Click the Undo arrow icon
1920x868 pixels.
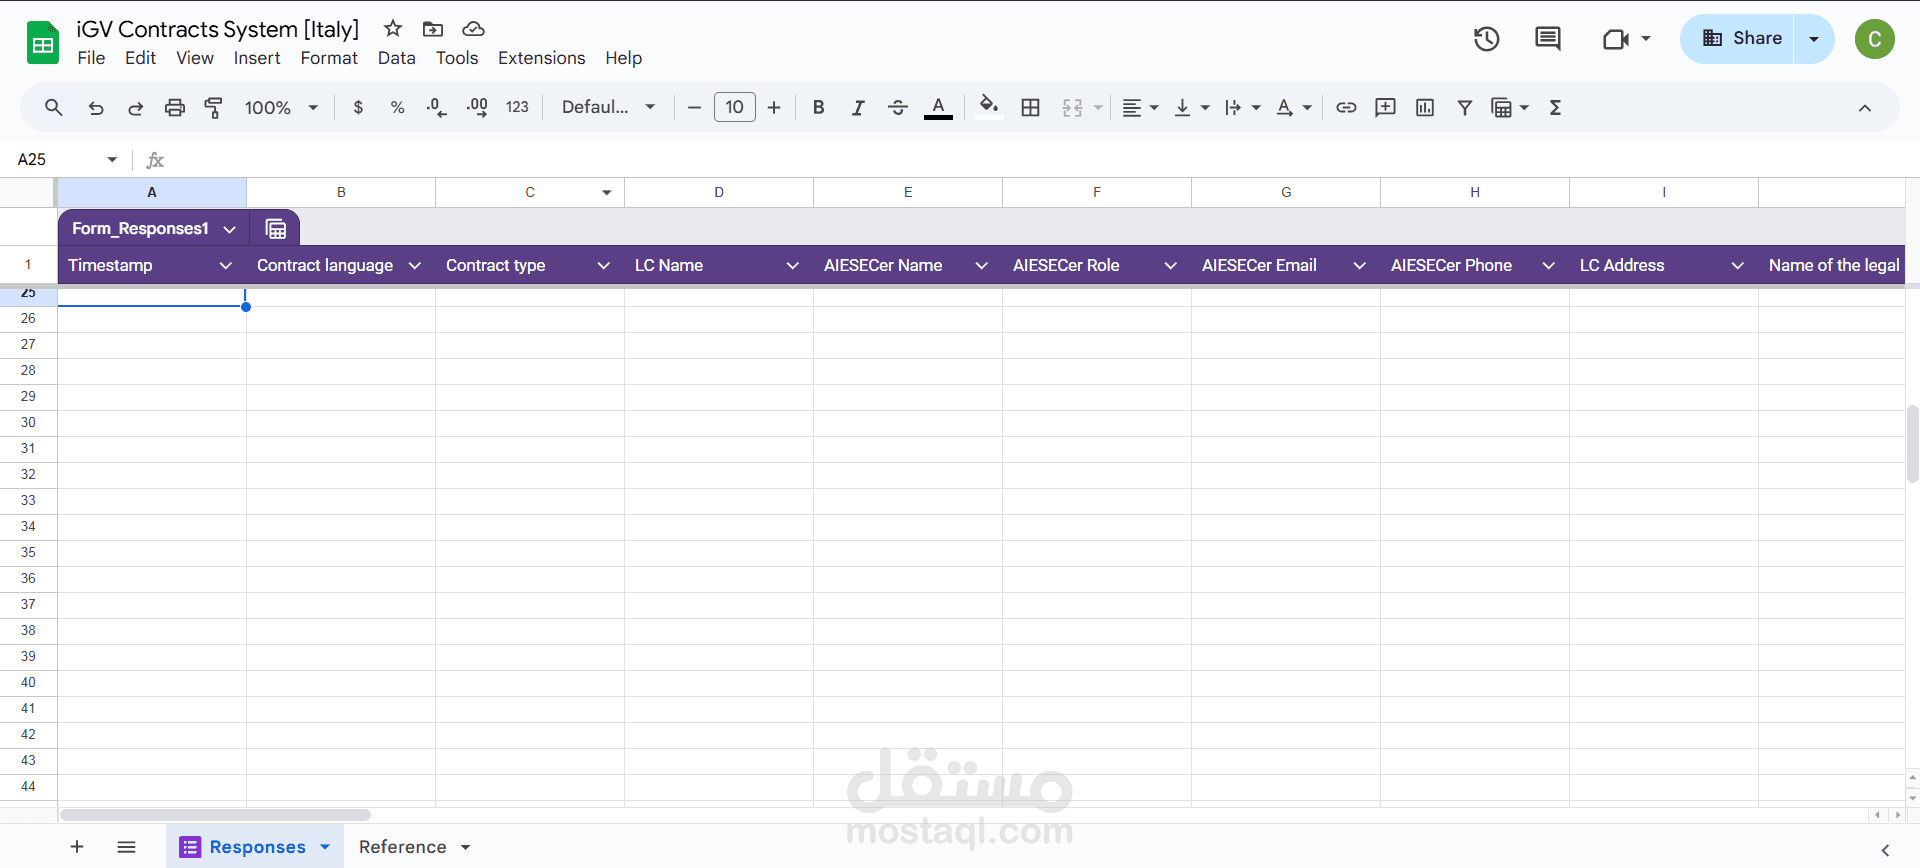pos(96,108)
